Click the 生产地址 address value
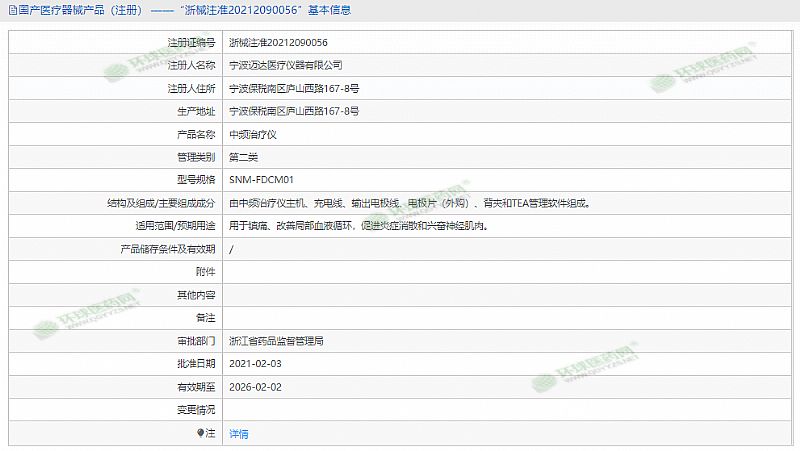This screenshot has width=800, height=451. [x=294, y=111]
